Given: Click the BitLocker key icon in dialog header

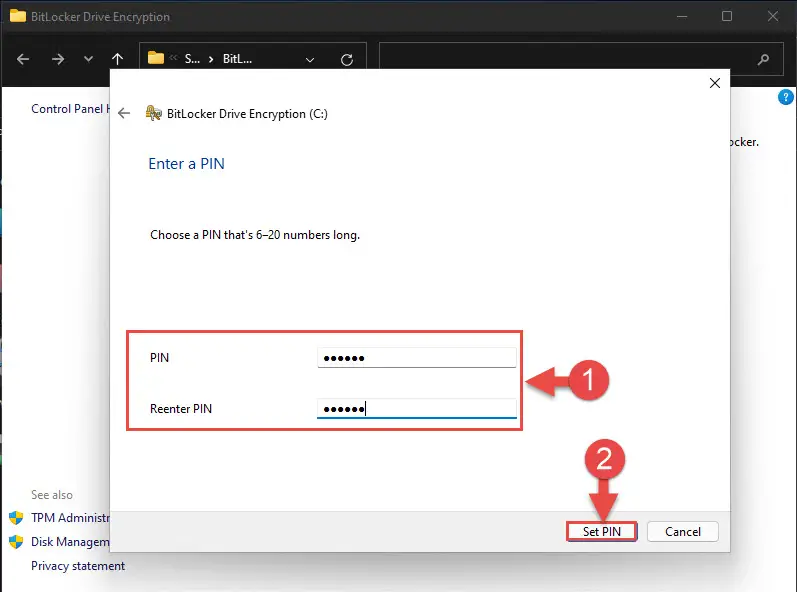Looking at the screenshot, I should 154,113.
